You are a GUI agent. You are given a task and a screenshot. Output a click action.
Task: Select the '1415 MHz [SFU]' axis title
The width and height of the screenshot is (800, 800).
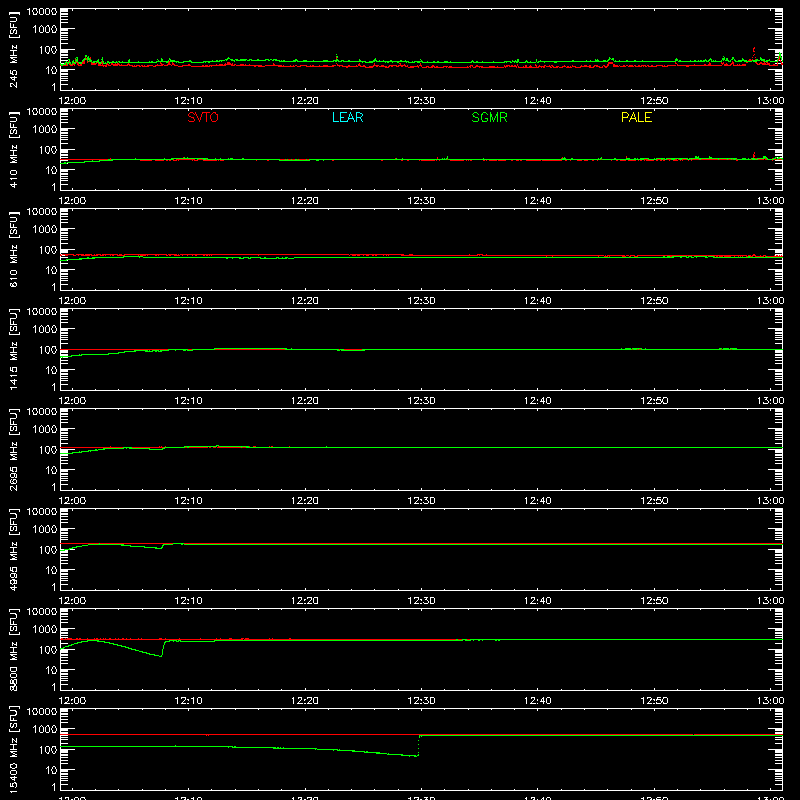pyautogui.click(x=14, y=349)
